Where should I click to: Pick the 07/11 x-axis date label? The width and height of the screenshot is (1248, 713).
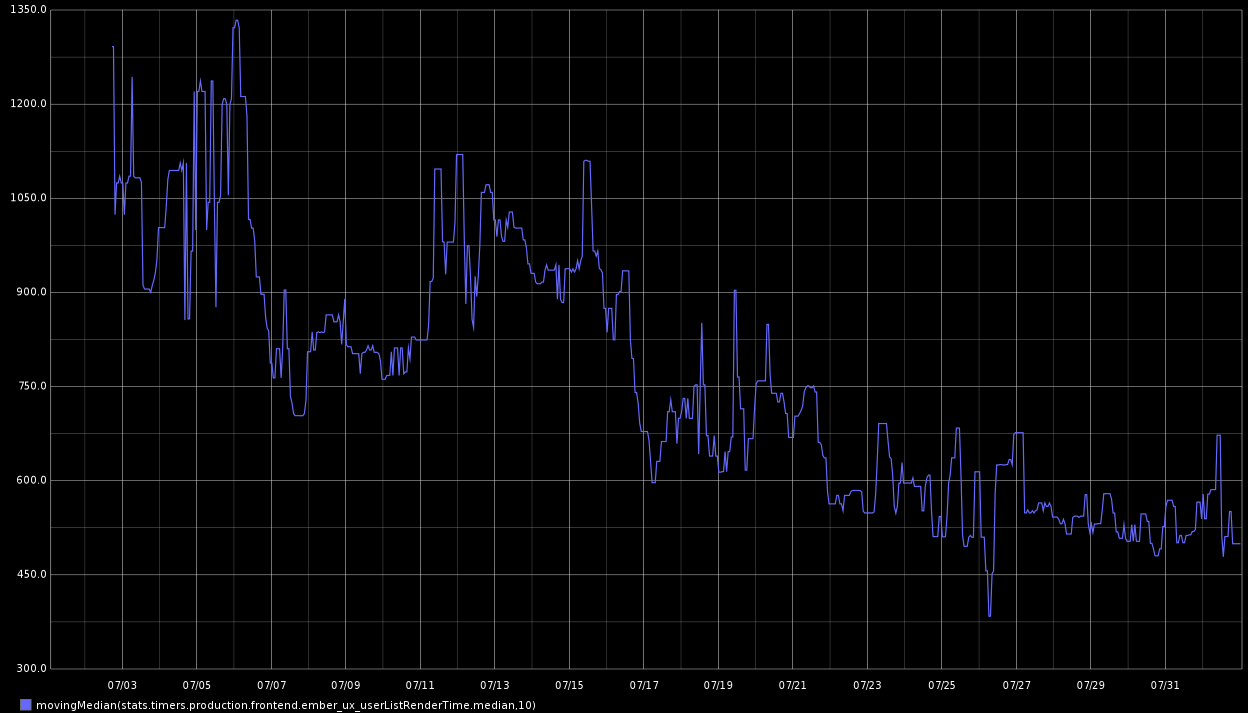pyautogui.click(x=420, y=685)
